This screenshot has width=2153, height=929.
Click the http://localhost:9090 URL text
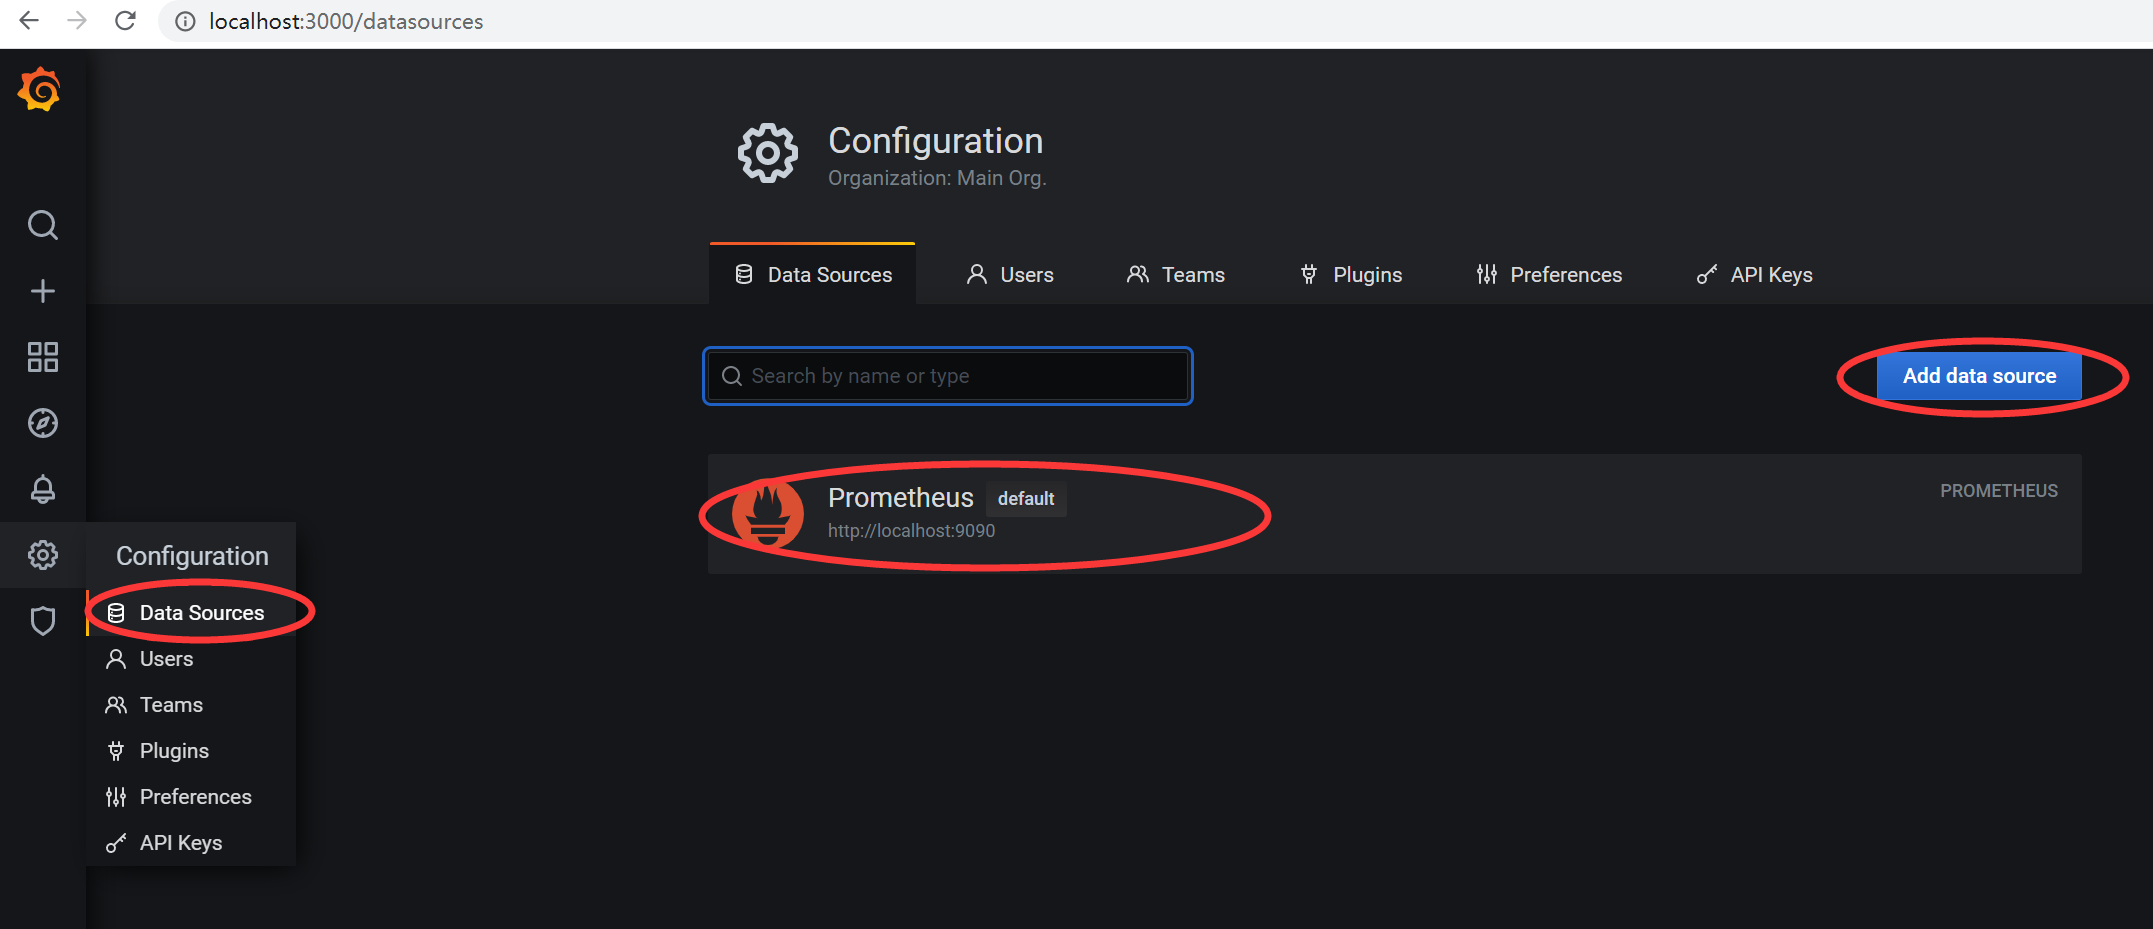[x=911, y=531]
